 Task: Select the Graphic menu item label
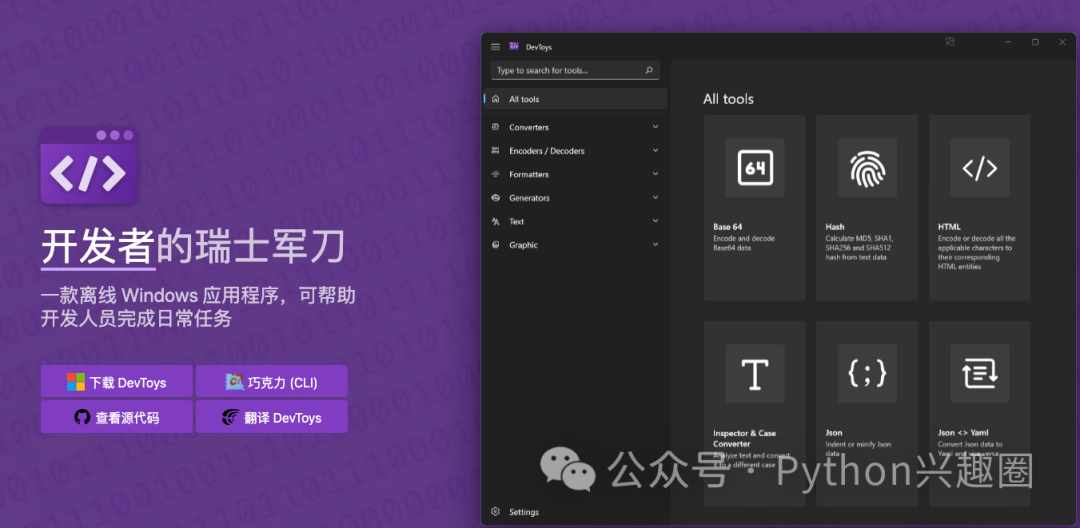tap(523, 245)
